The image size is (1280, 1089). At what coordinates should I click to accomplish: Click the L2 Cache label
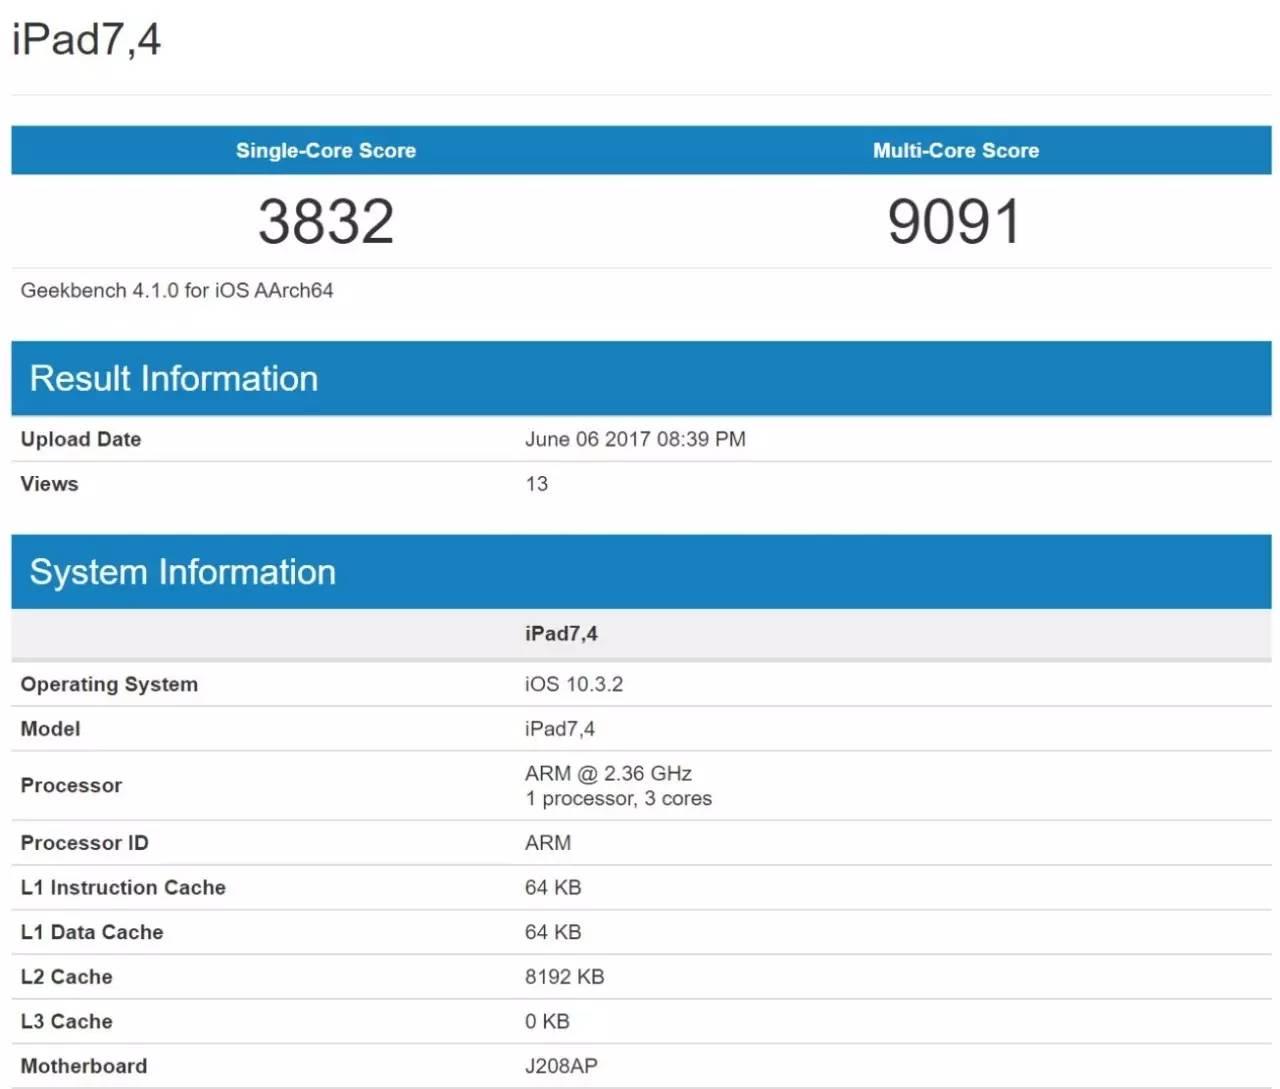pos(66,977)
